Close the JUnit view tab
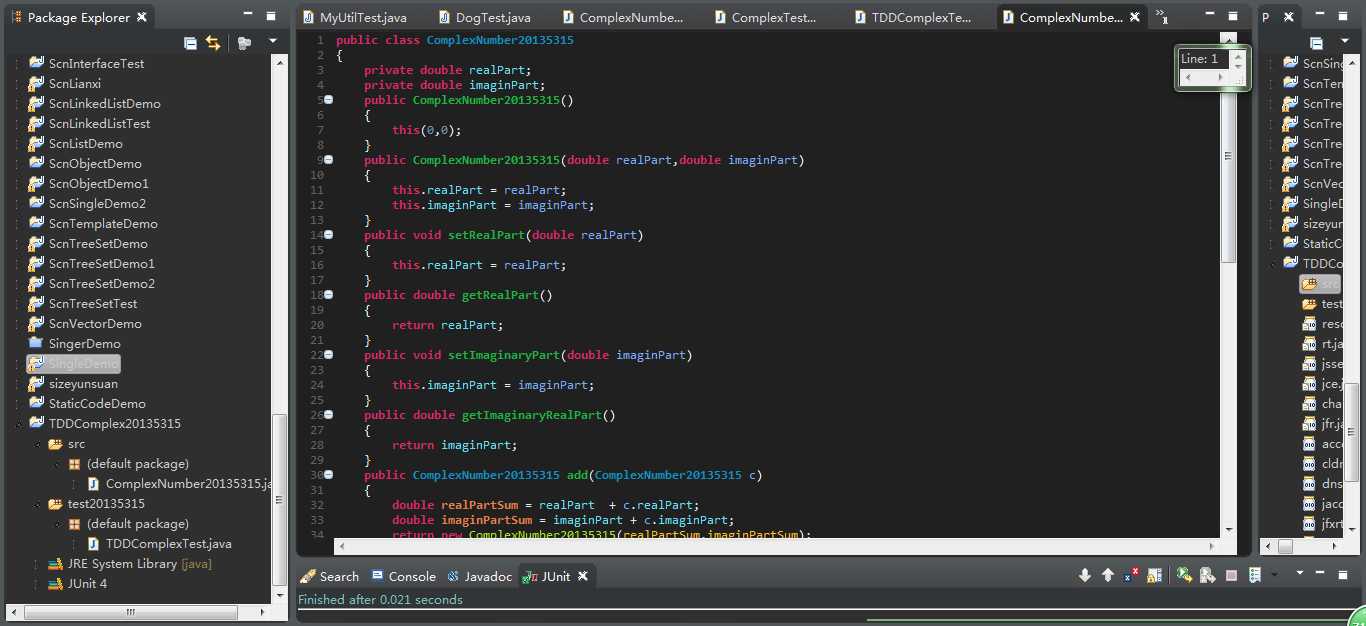Viewport: 1366px width, 626px height. click(582, 576)
